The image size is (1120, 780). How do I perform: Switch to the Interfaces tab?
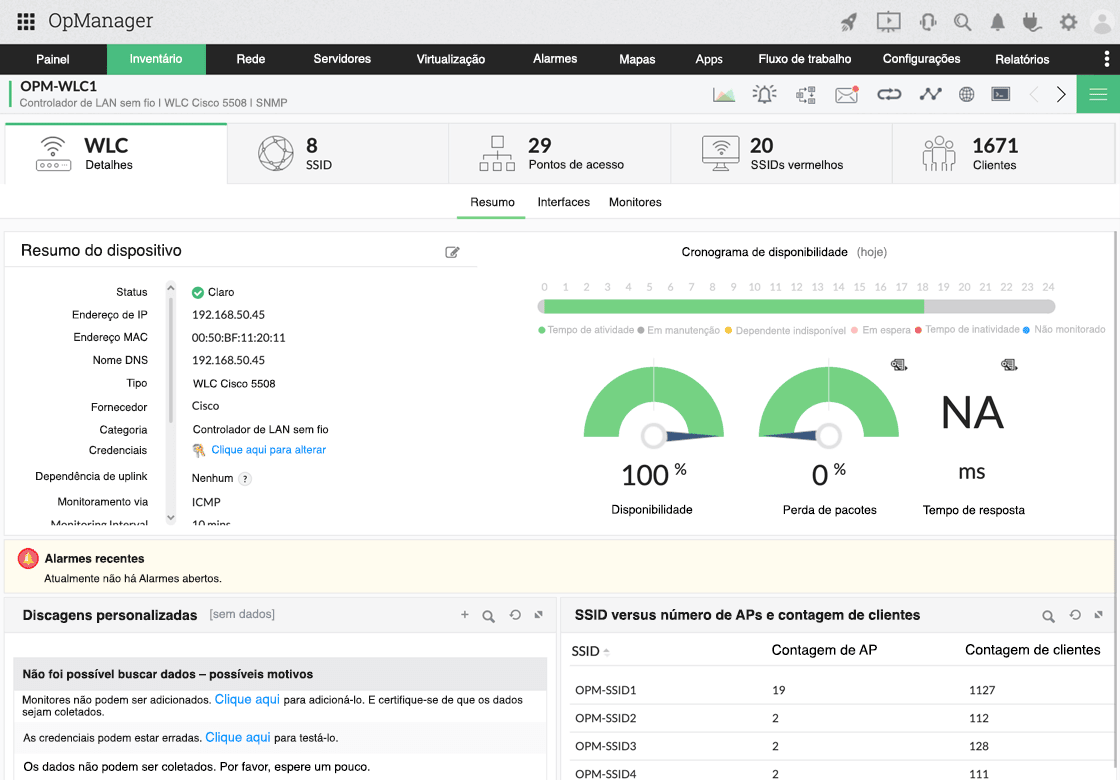tap(563, 202)
